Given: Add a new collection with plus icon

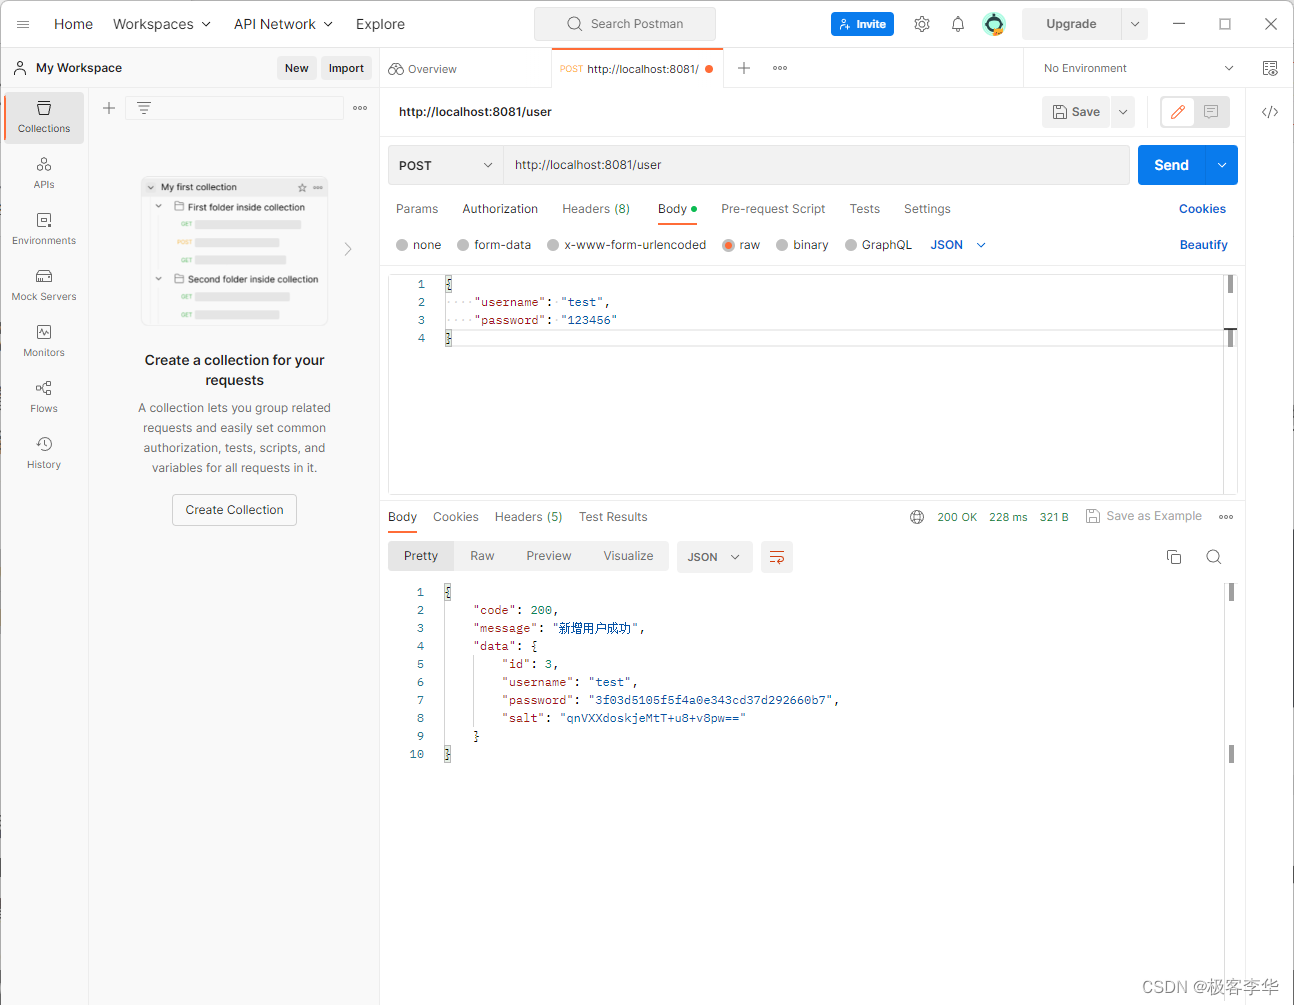Looking at the screenshot, I should tap(109, 108).
